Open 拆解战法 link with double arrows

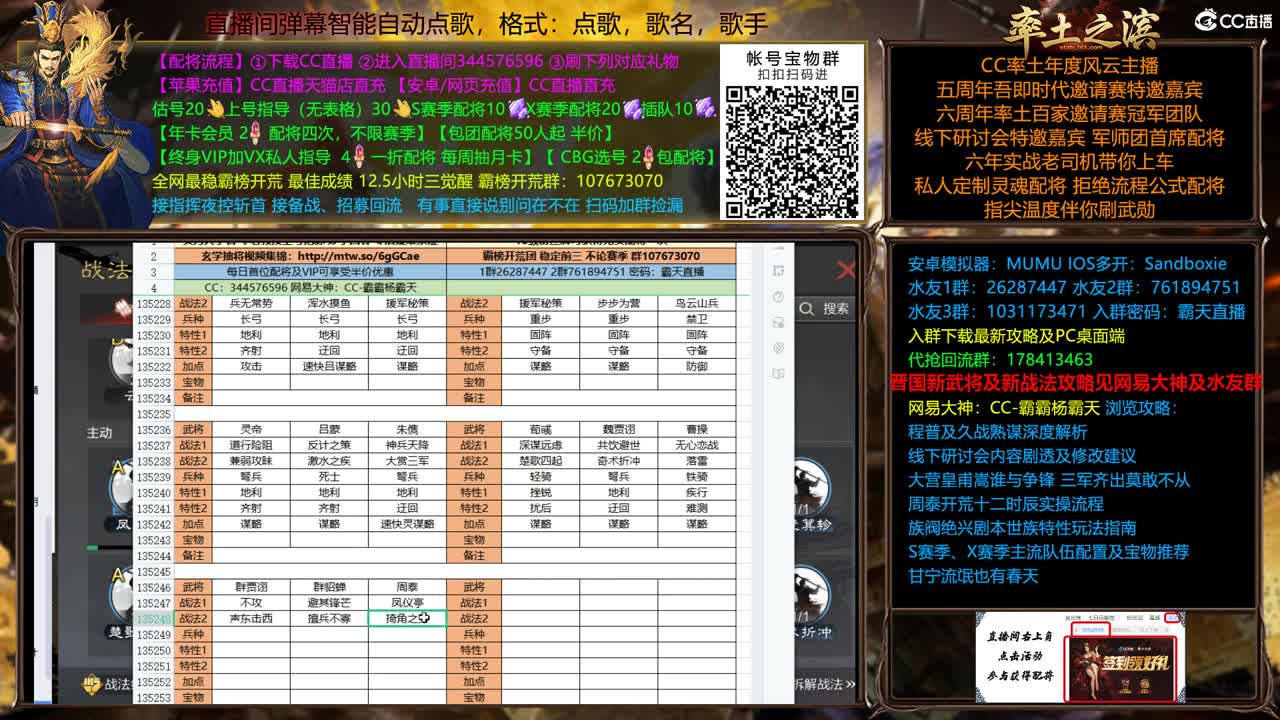[824, 684]
